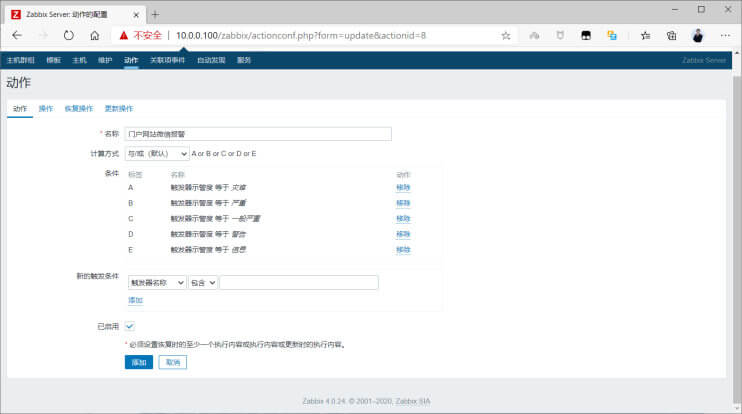742x414 pixels.
Task: Remove condition B (严重)
Action: coord(403,203)
